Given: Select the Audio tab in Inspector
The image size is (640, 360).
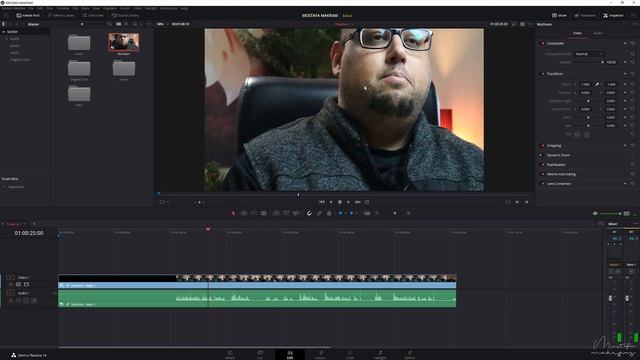Looking at the screenshot, I should tap(598, 33).
